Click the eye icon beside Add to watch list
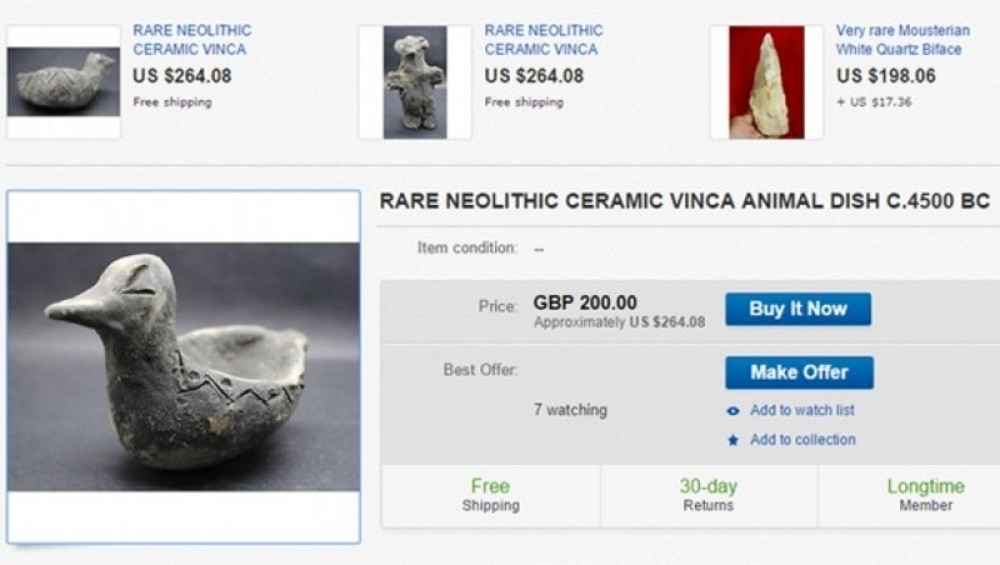 pyautogui.click(x=733, y=411)
